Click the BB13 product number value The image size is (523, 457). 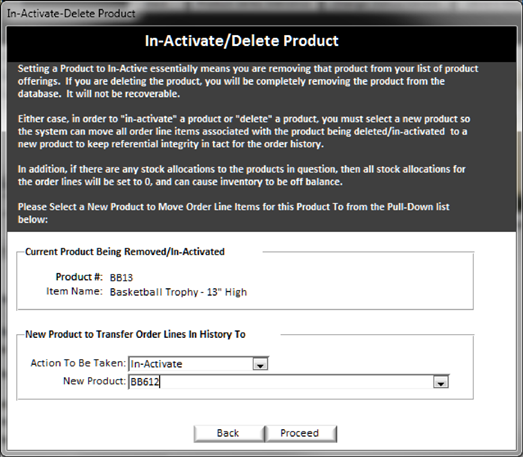click(121, 278)
